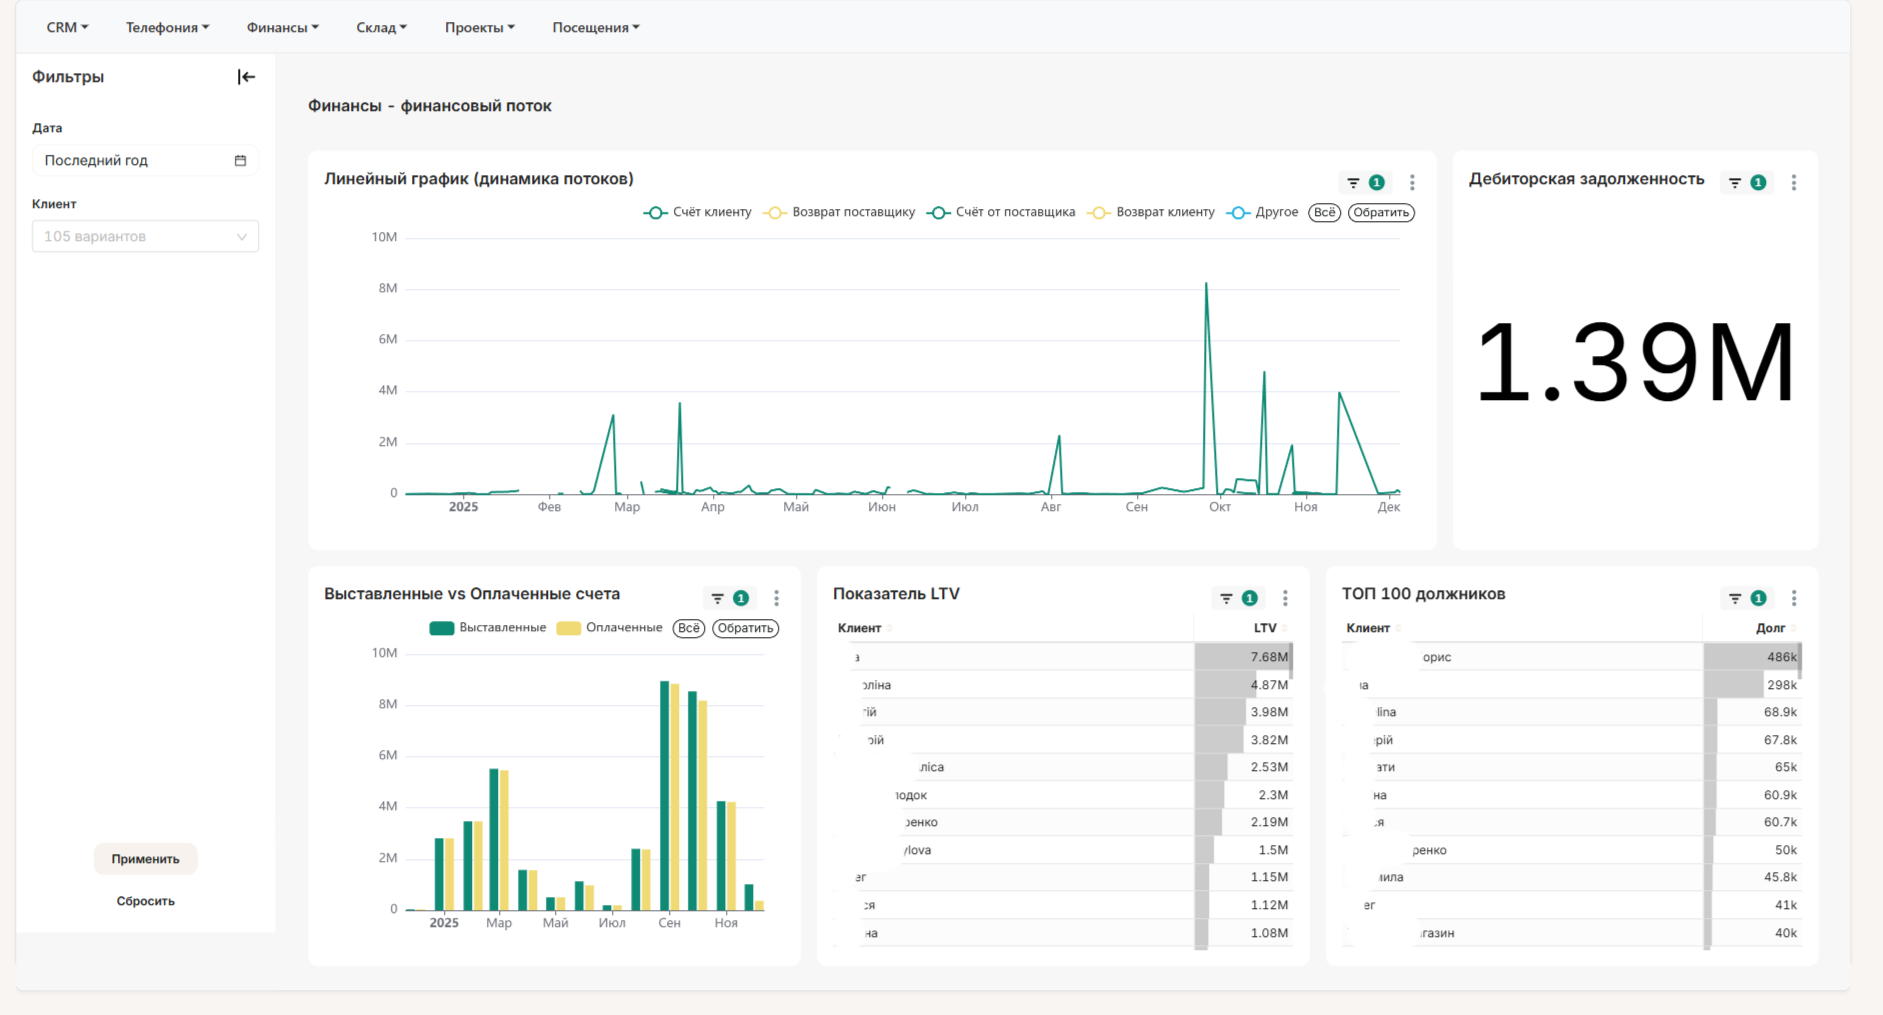Open three-dot menu of Дебиторская задолженность card
1883x1015 pixels.
pos(1794,183)
